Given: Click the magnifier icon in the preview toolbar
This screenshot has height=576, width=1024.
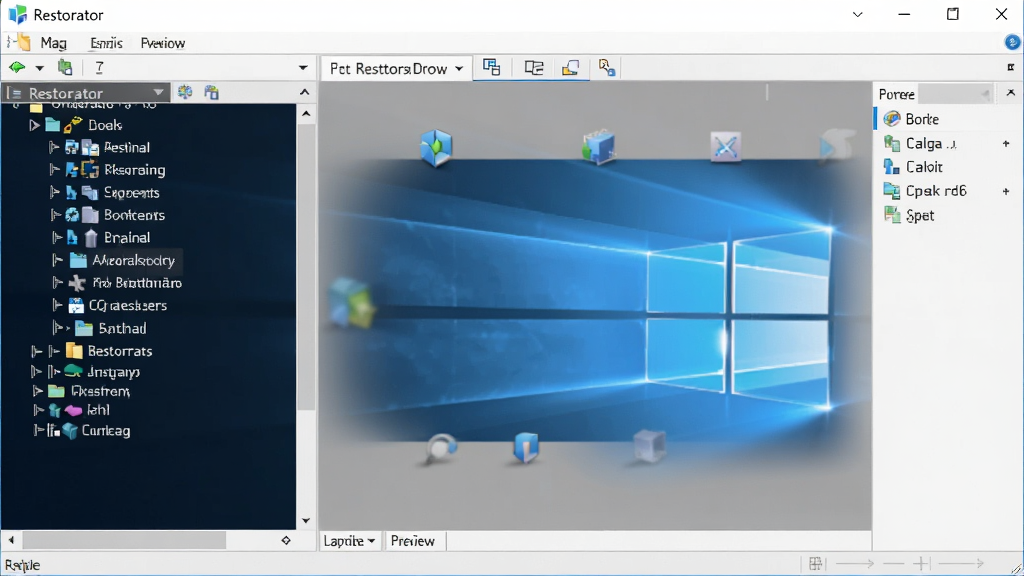Looking at the screenshot, I should [x=607, y=67].
